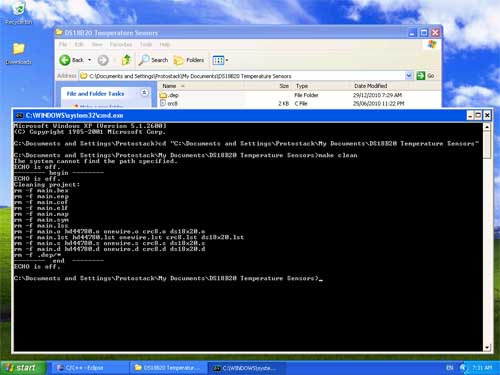Click the 'rm -f .dep/*' console line
This screenshot has height=375, width=500.
coord(37,255)
